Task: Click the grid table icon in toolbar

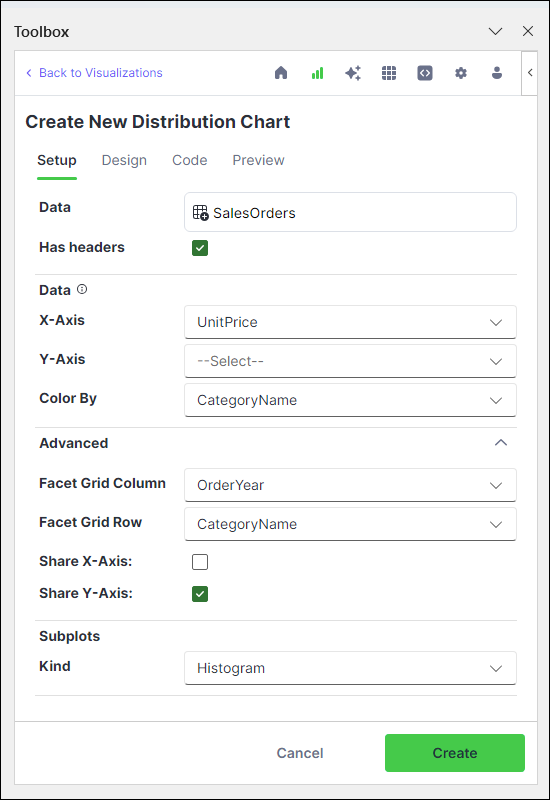Action: pyautogui.click(x=389, y=73)
